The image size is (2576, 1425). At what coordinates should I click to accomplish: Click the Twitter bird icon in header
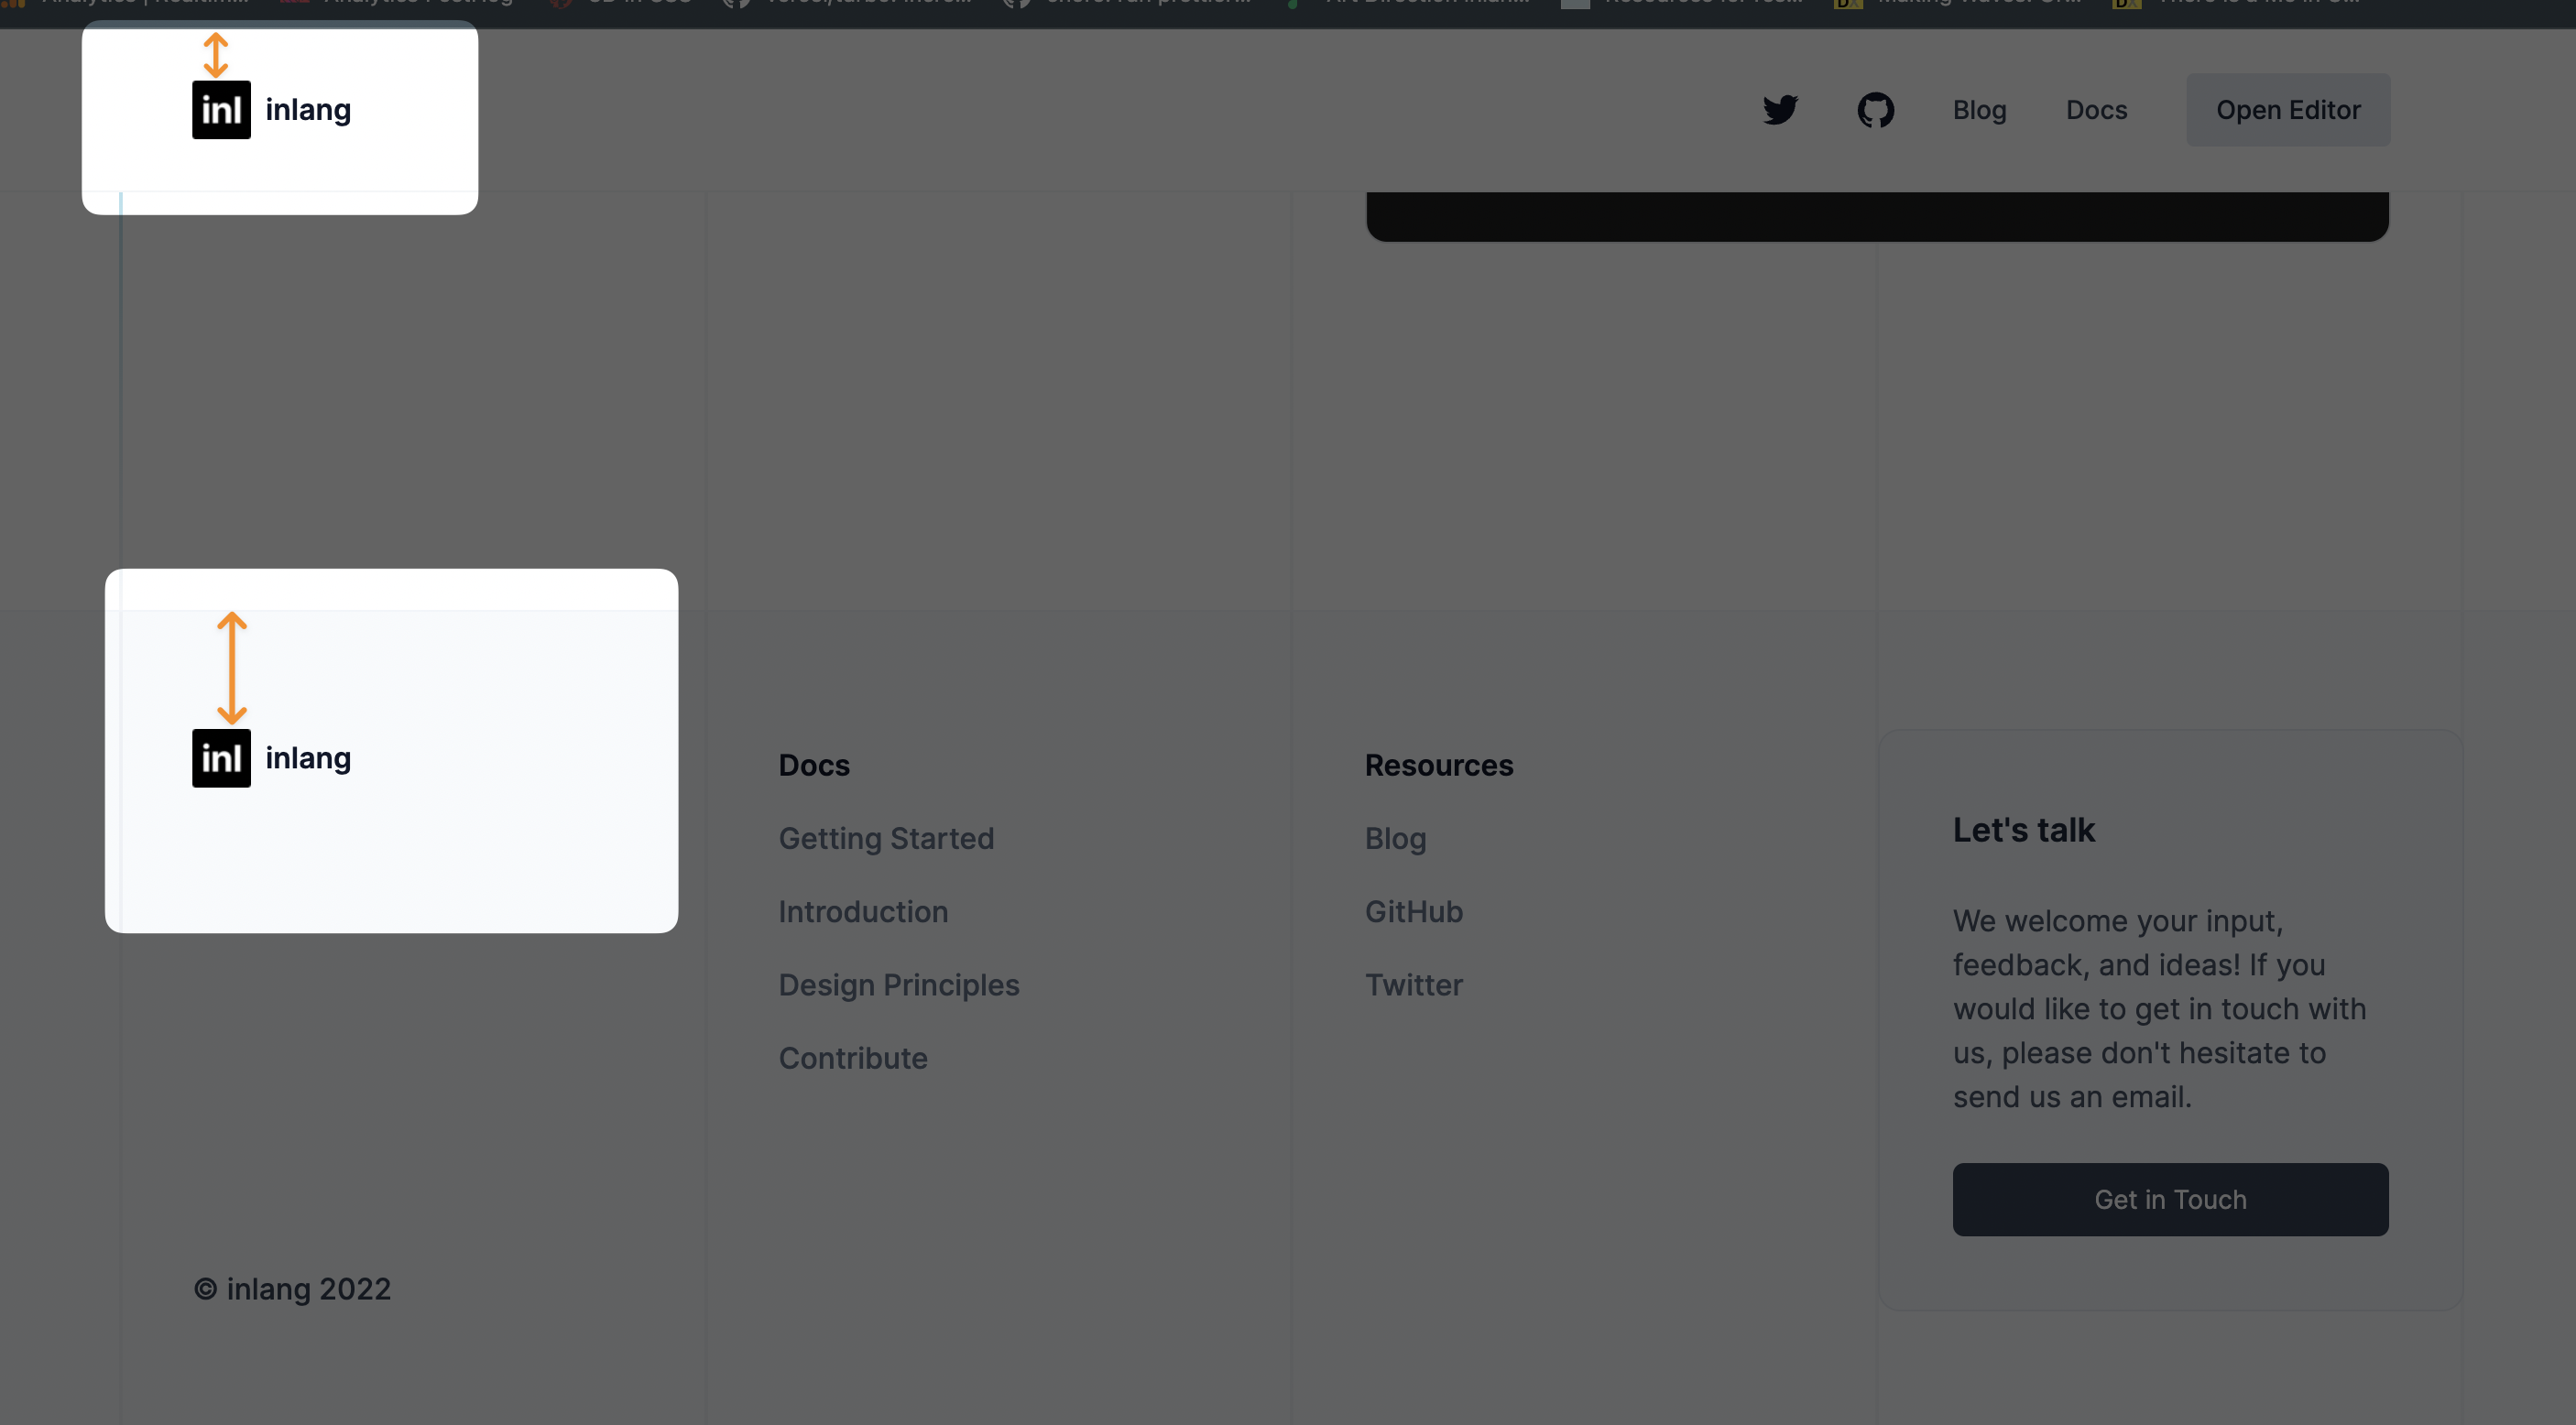click(1780, 110)
